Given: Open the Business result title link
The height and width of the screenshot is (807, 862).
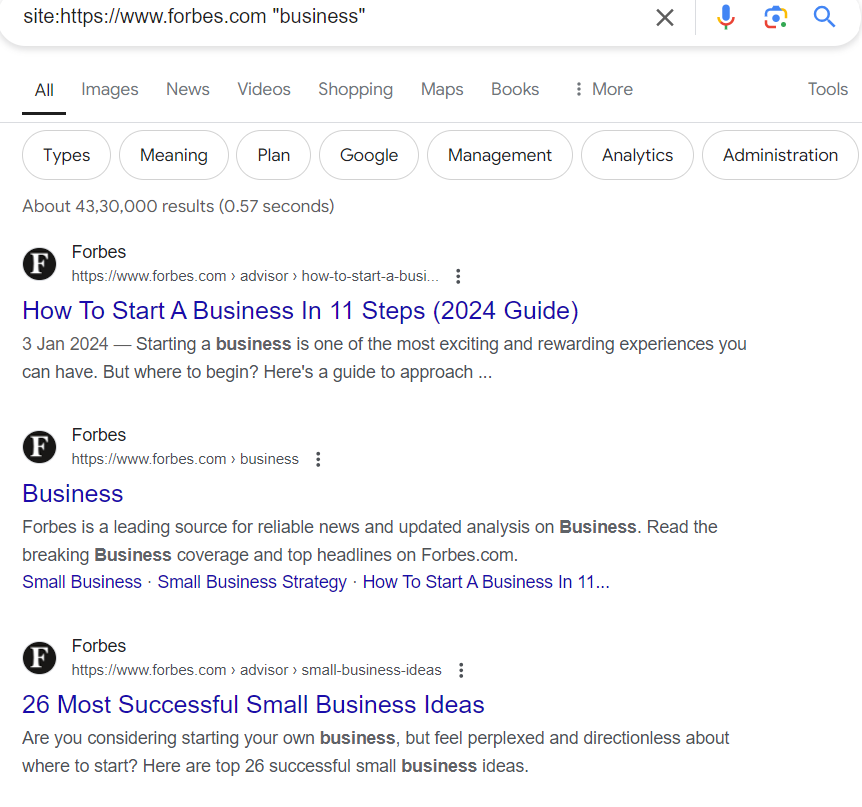Looking at the screenshot, I should (x=73, y=494).
